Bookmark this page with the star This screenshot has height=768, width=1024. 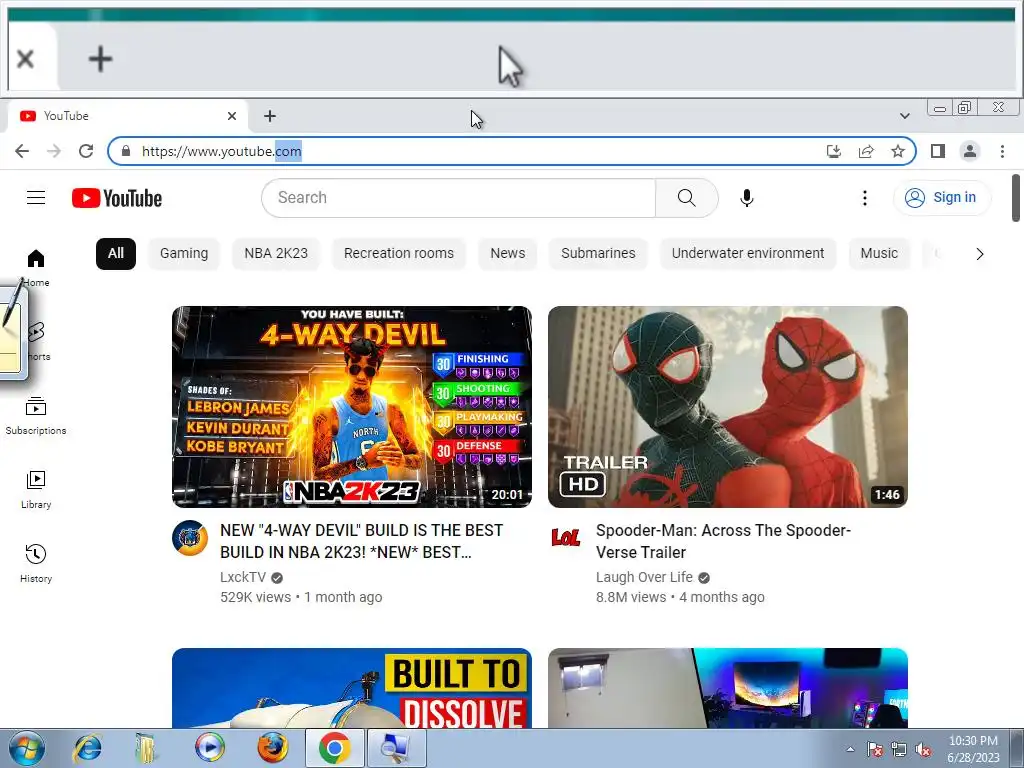(898, 152)
